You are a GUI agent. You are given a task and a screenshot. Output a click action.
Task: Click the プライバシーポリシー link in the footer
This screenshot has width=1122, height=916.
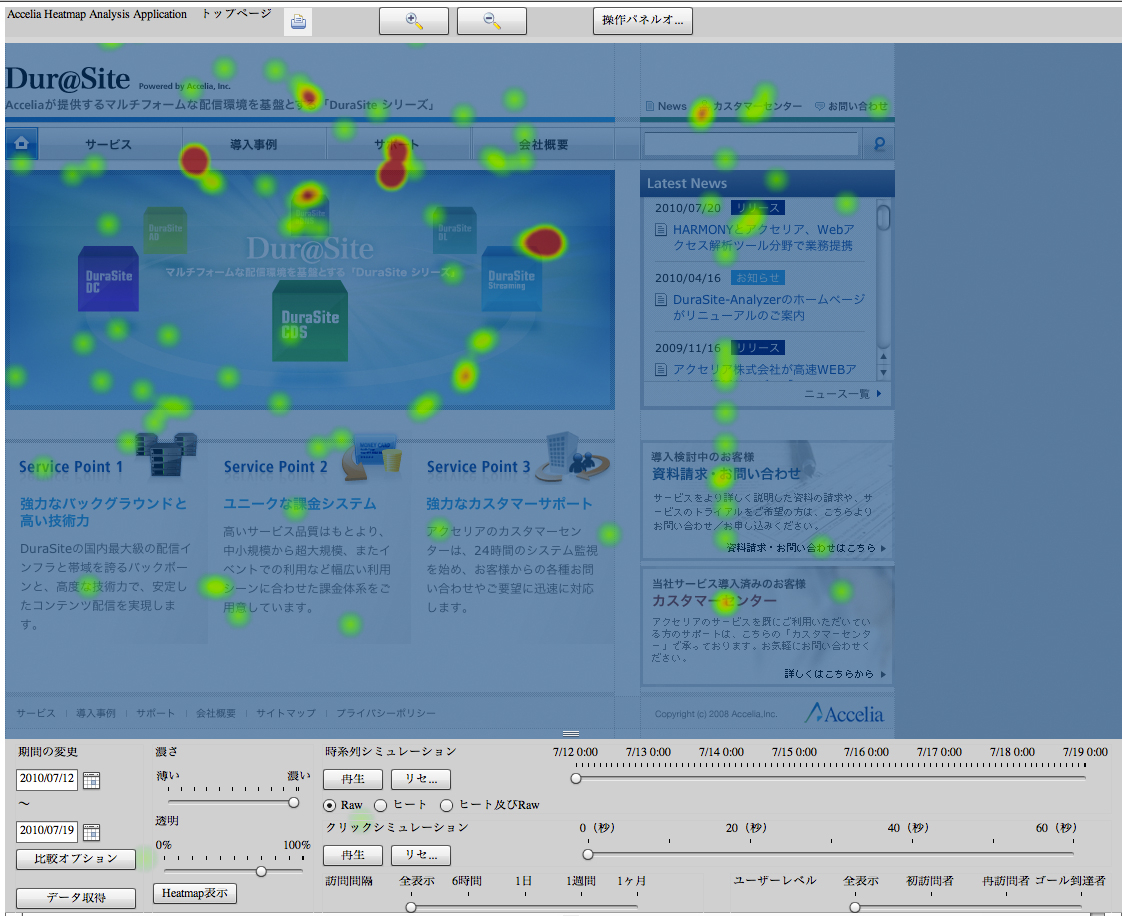[x=386, y=713]
